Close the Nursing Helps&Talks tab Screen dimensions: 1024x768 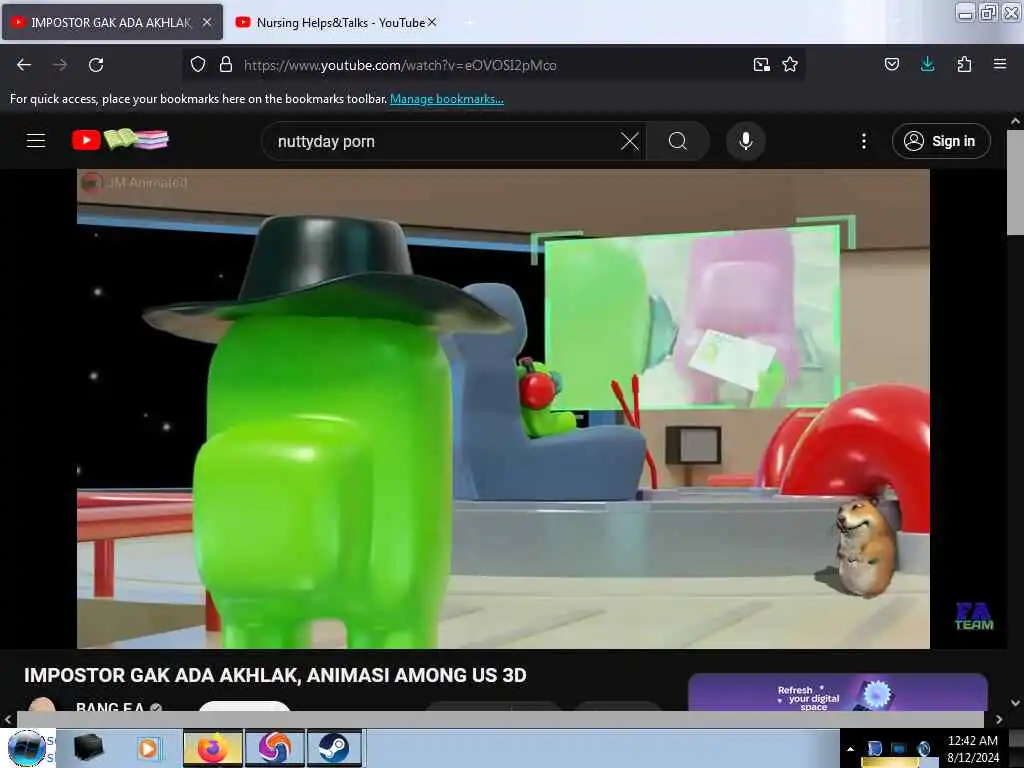[x=432, y=22]
